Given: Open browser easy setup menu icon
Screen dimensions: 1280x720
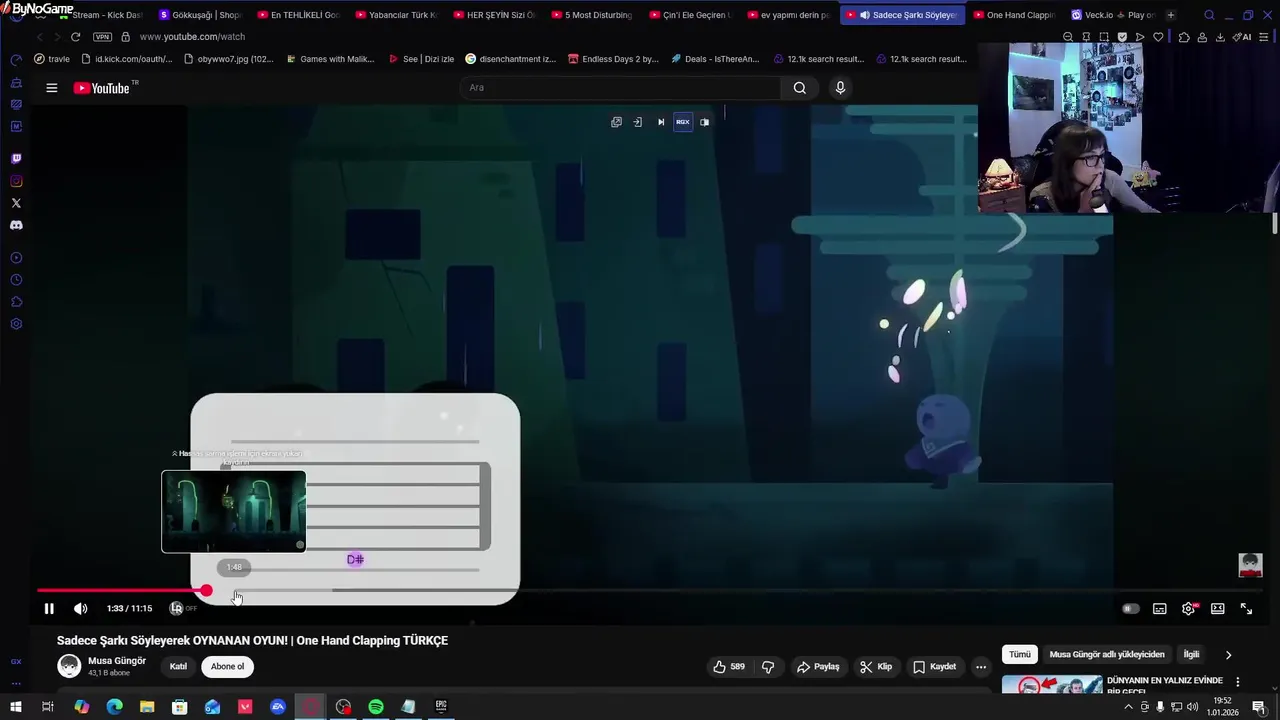Looking at the screenshot, I should point(1265,37).
